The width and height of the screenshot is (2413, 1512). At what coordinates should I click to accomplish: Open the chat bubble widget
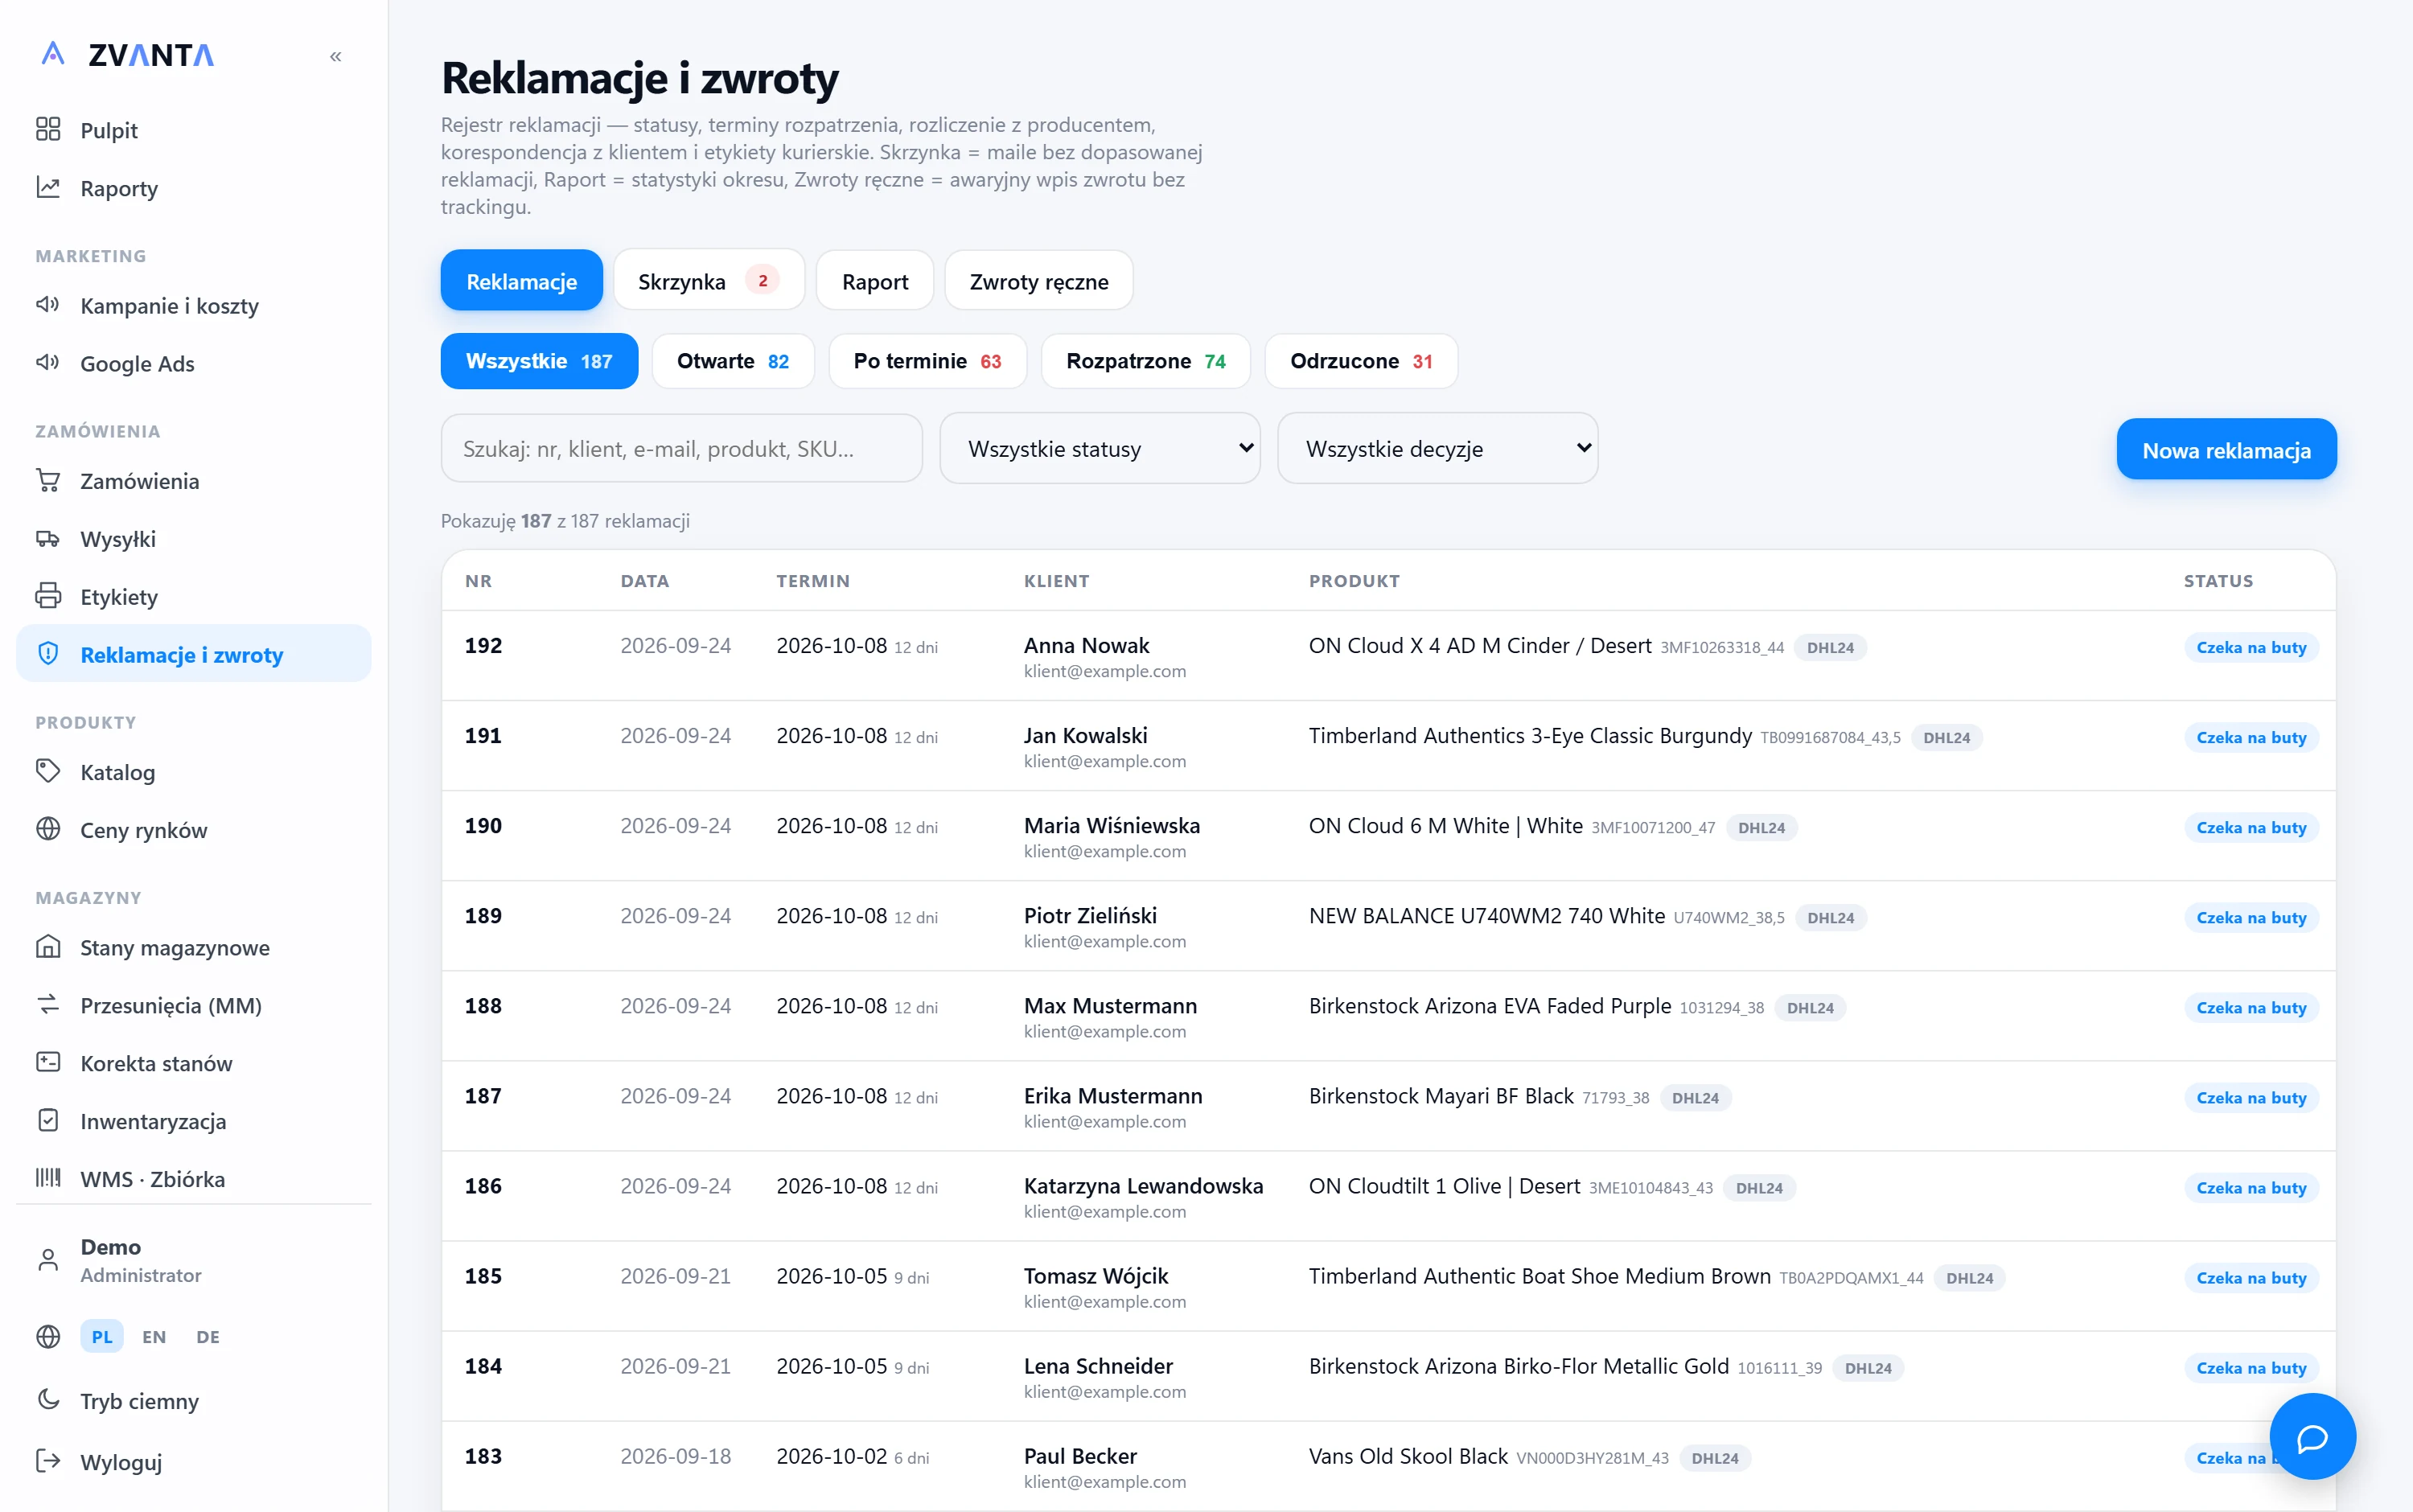tap(2312, 1437)
